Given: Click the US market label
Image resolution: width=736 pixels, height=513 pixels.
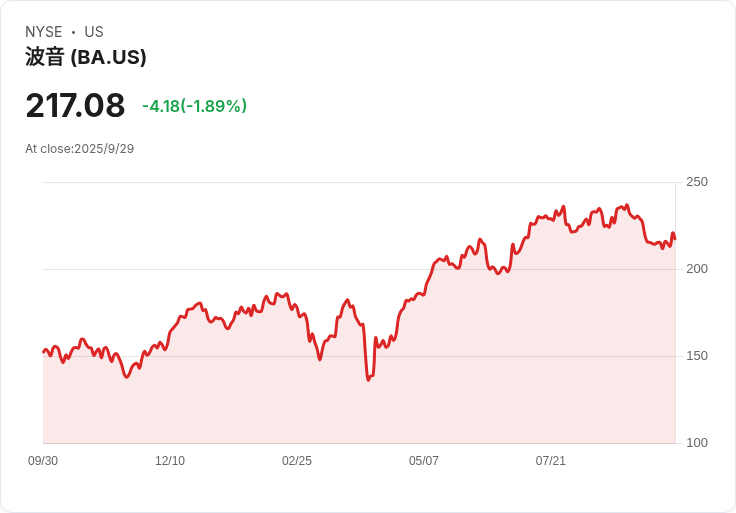Looking at the screenshot, I should (94, 32).
